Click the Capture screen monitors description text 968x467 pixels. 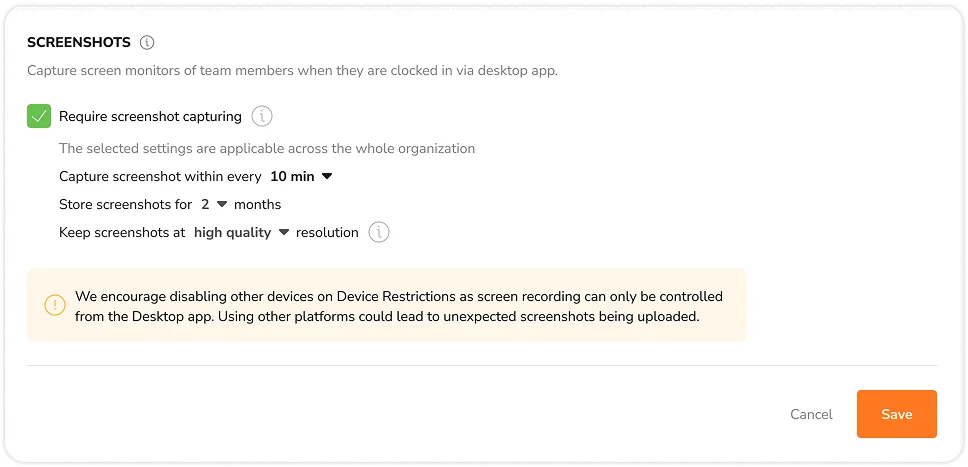(x=293, y=70)
